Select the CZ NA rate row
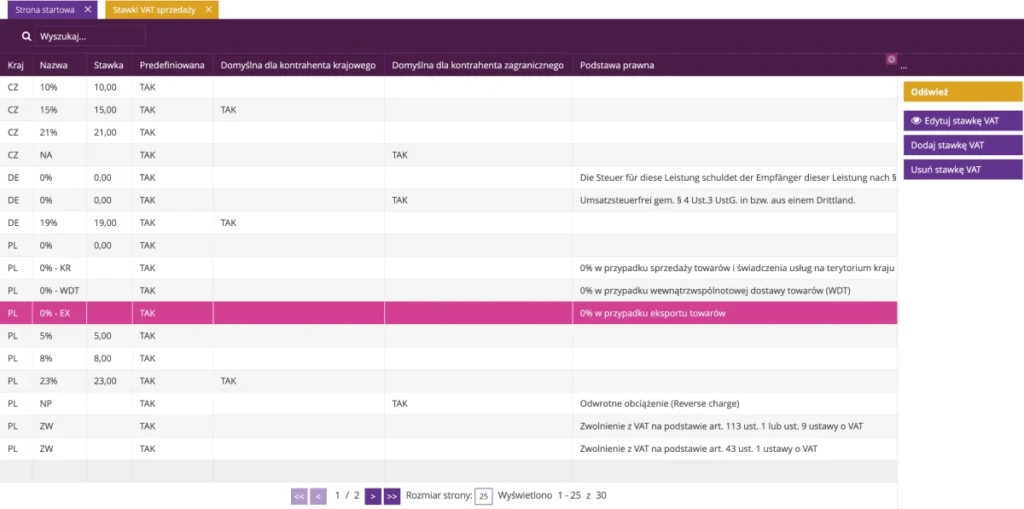1024x509 pixels. pos(449,155)
